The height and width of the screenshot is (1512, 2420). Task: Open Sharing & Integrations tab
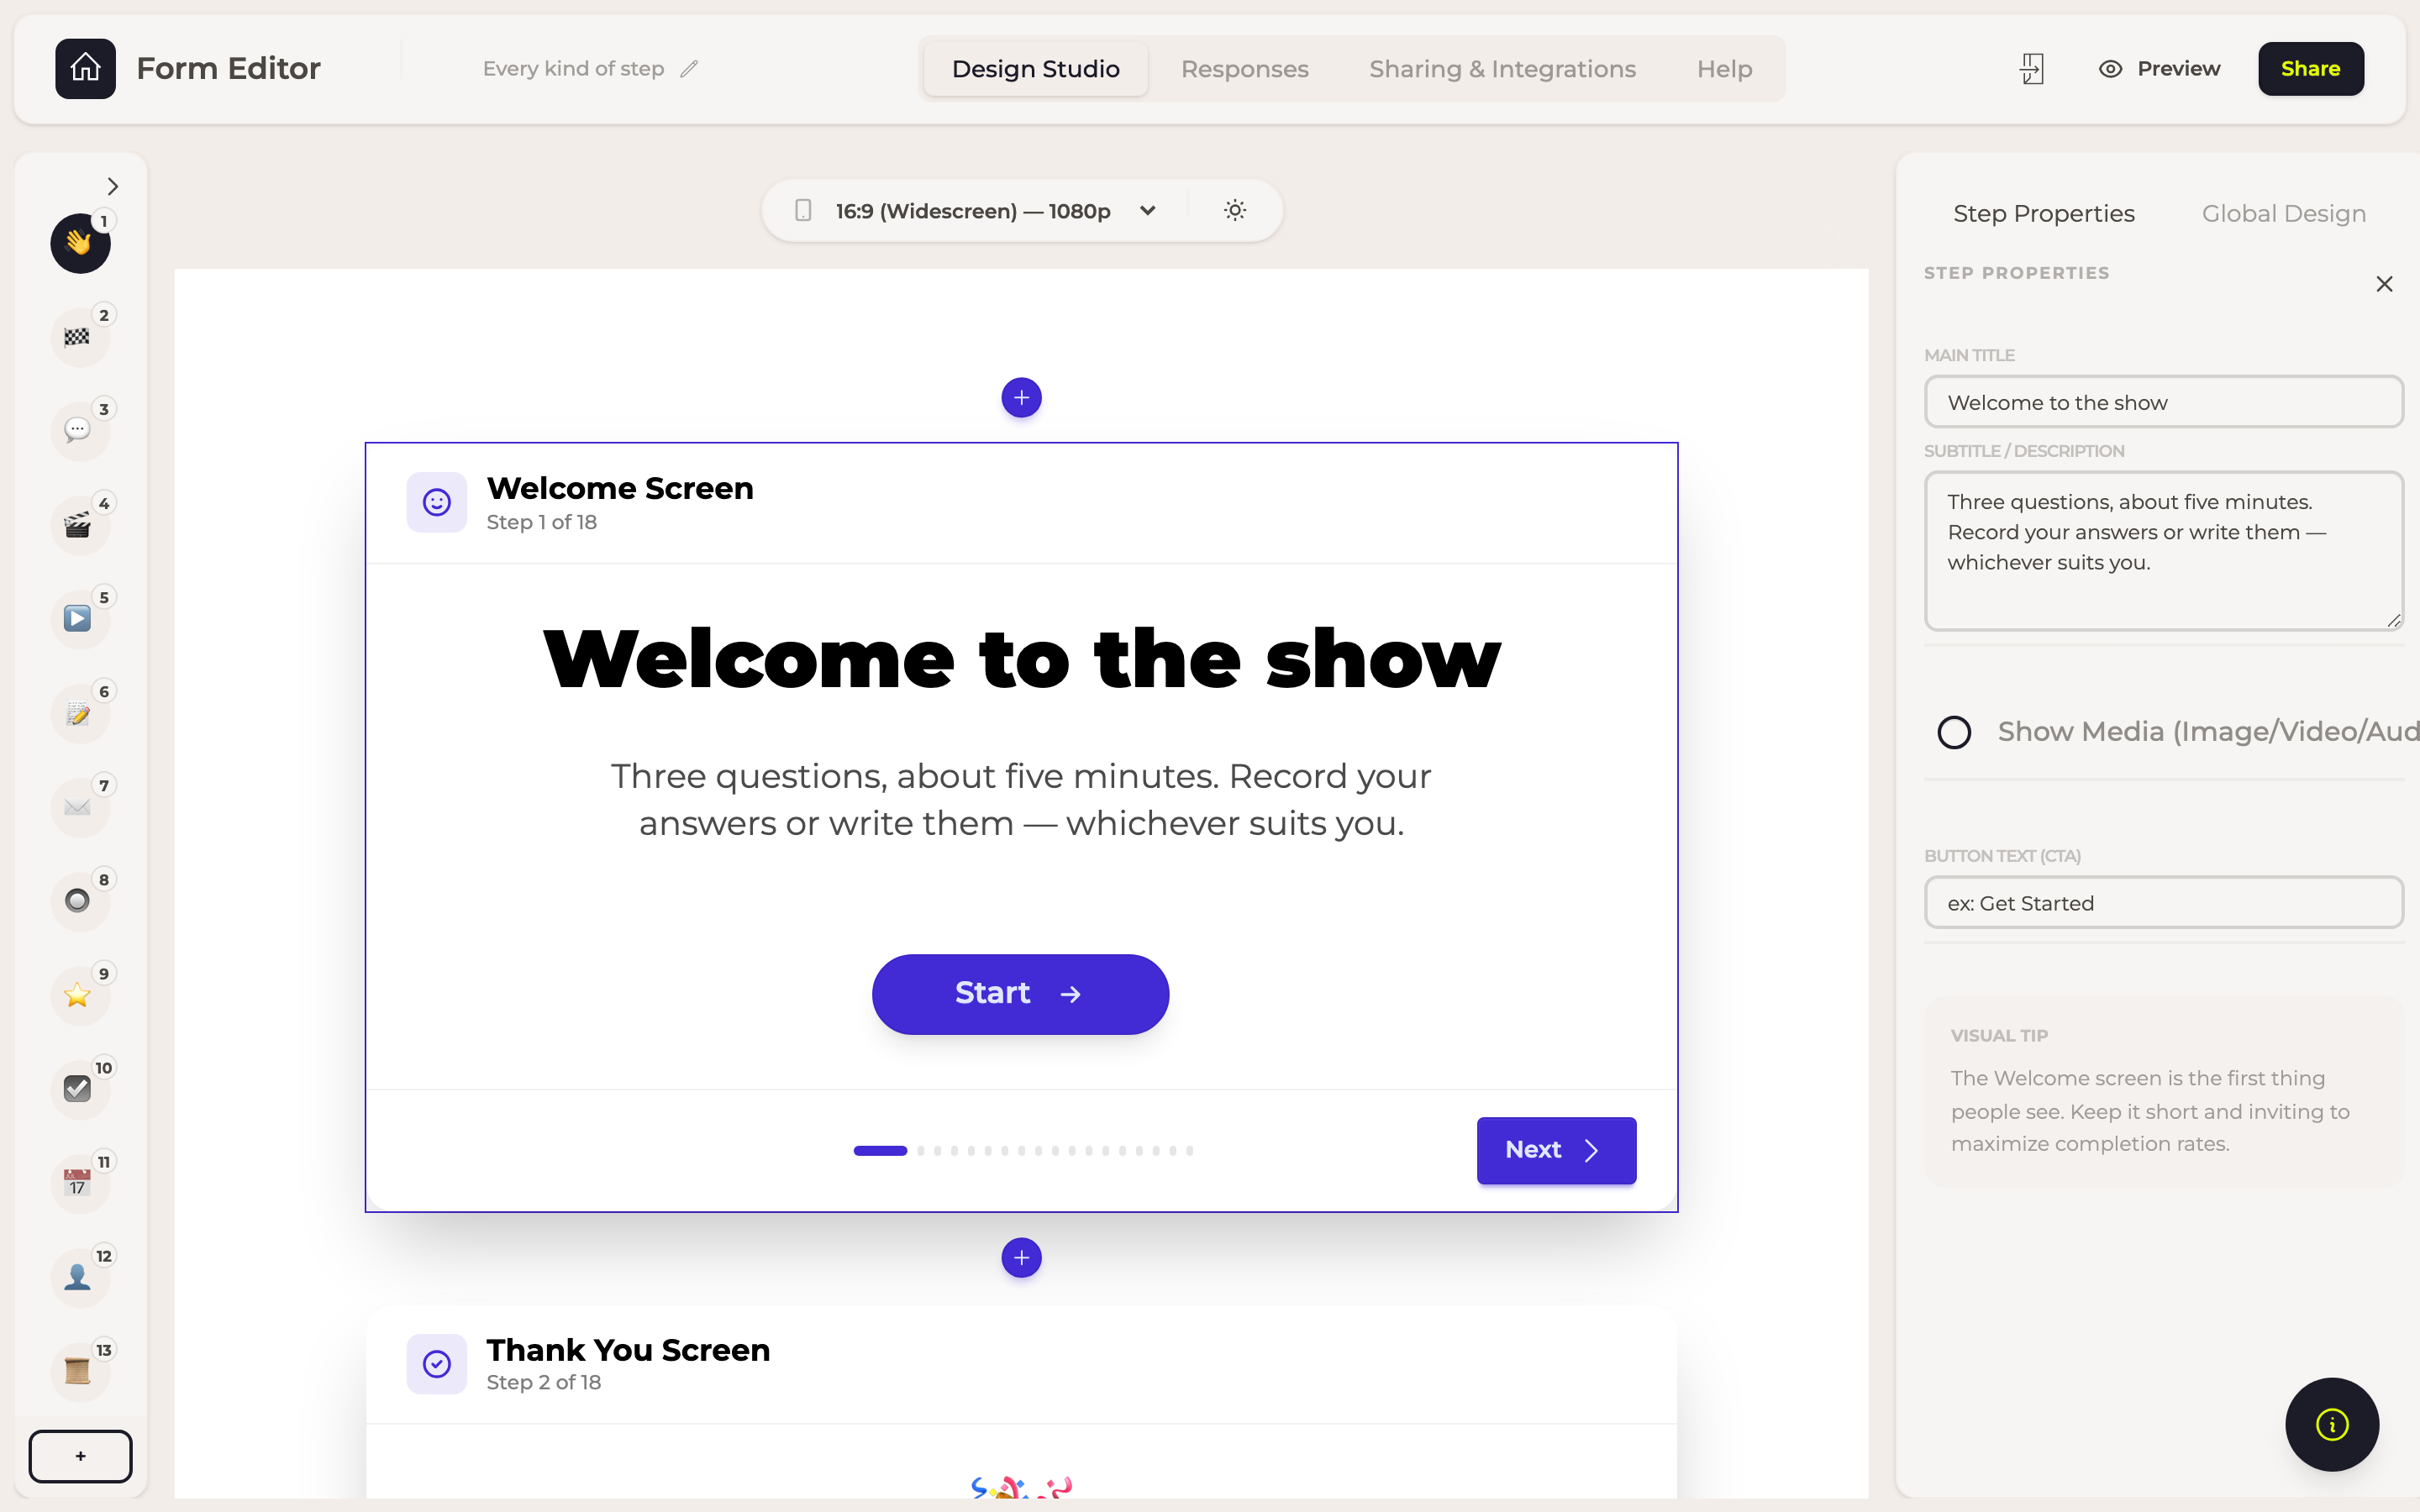point(1502,69)
